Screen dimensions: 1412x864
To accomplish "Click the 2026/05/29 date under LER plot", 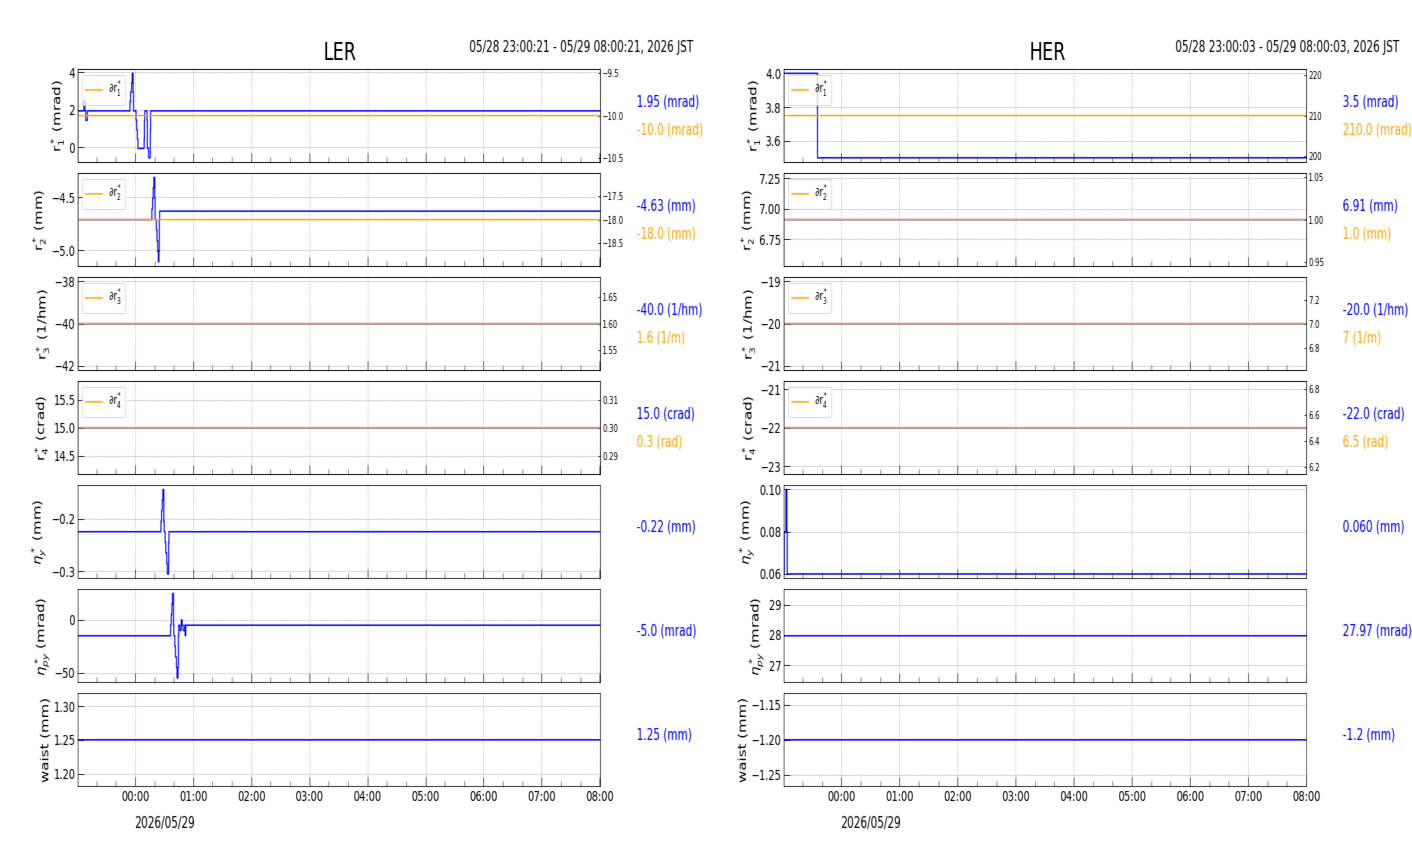I will click(x=165, y=823).
